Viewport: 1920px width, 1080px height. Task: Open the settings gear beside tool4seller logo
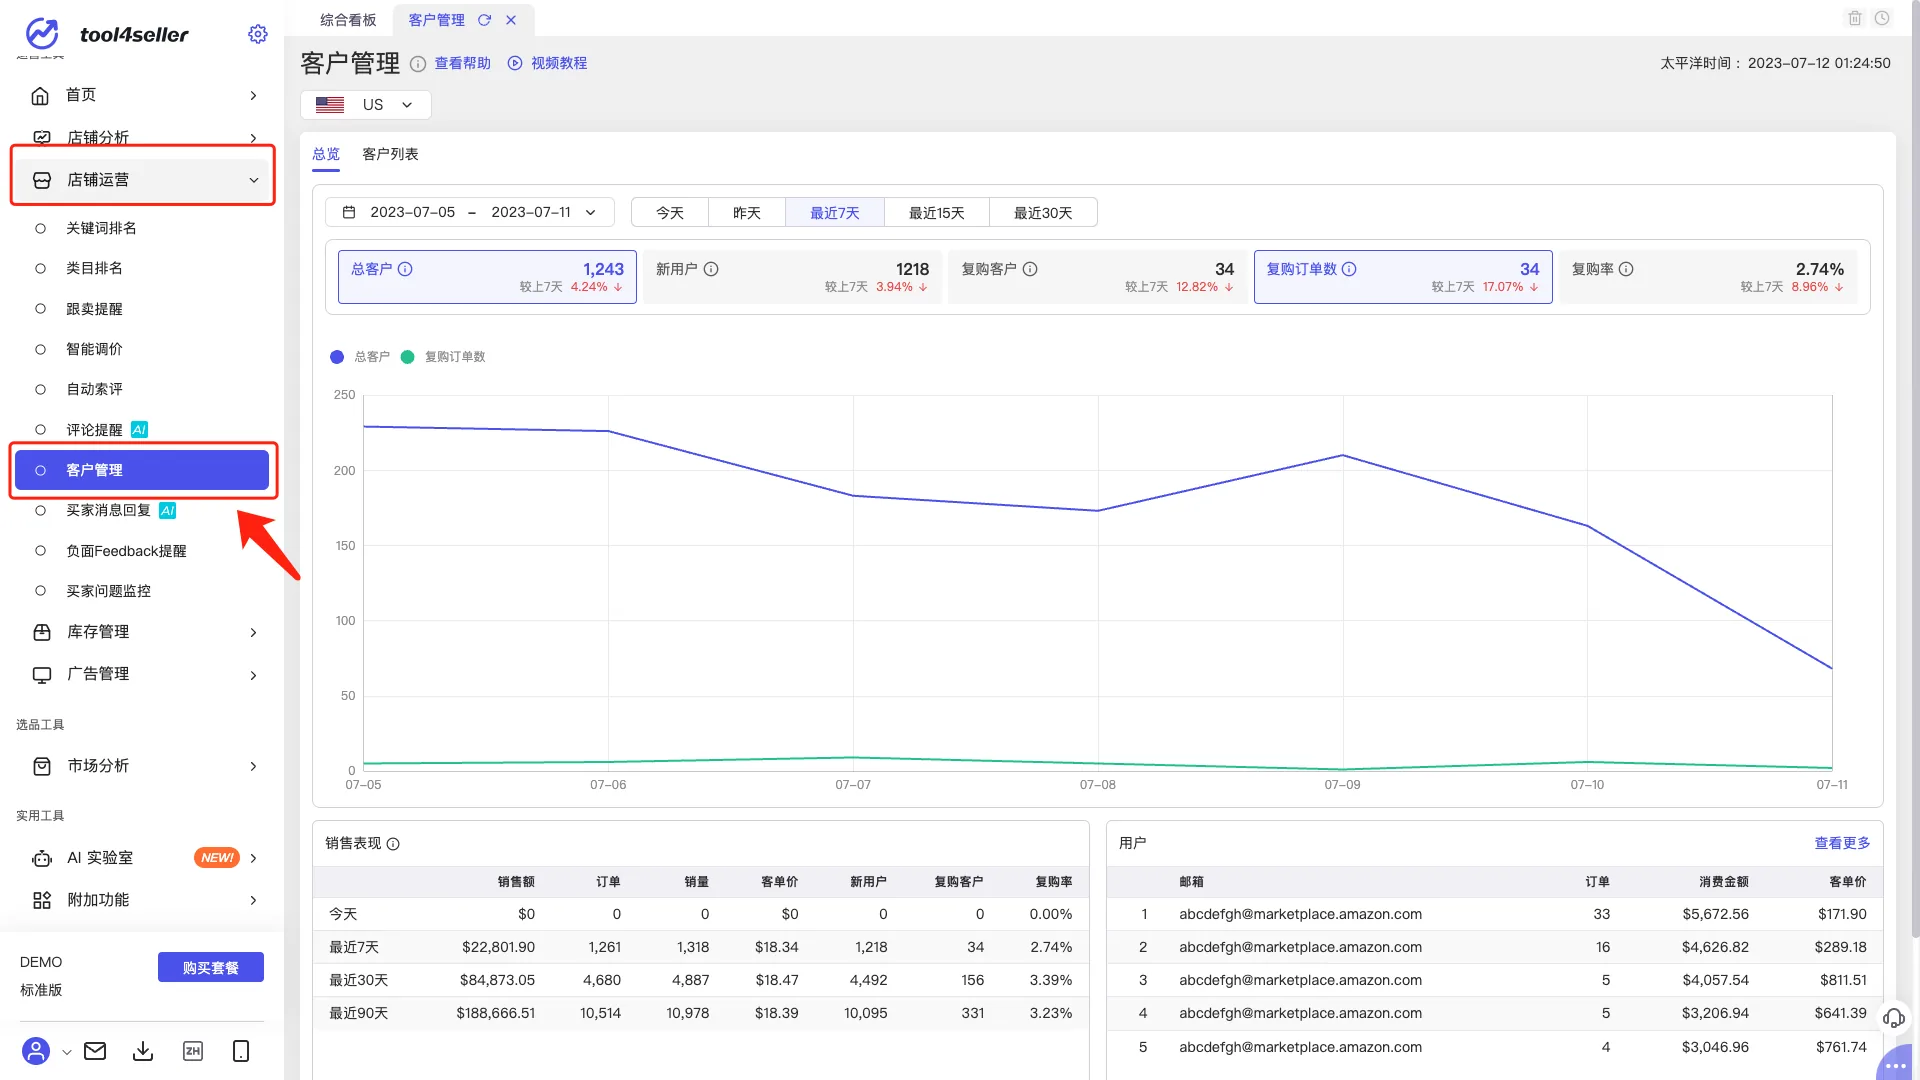tap(257, 34)
